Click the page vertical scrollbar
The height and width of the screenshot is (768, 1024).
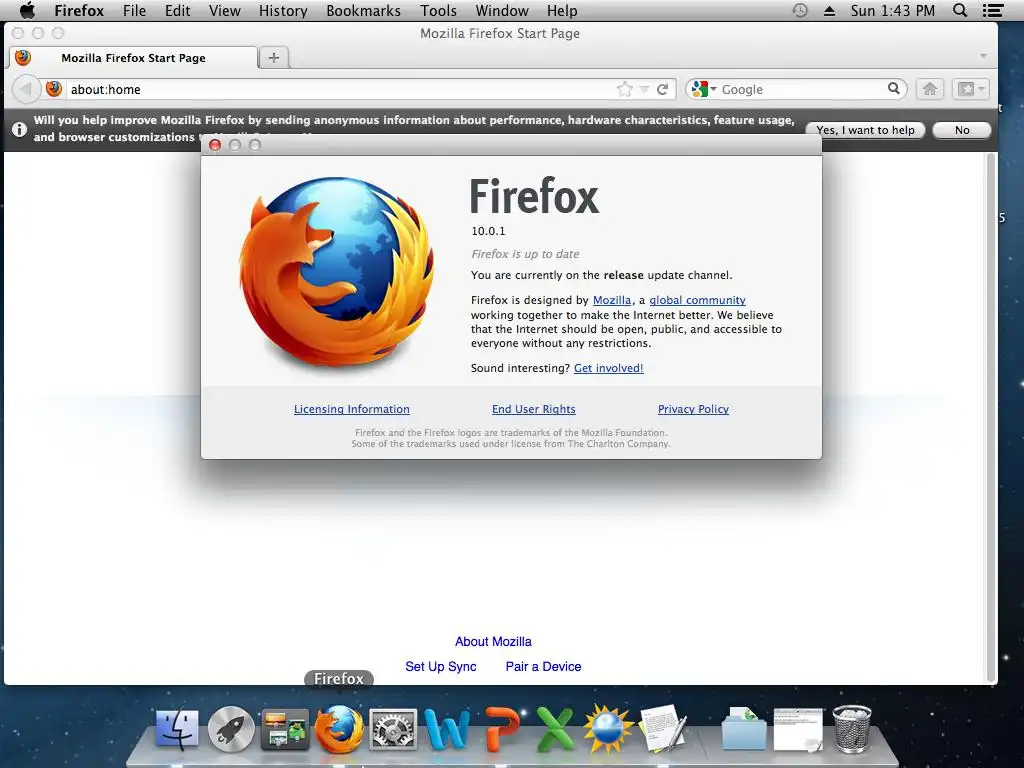pos(991,418)
